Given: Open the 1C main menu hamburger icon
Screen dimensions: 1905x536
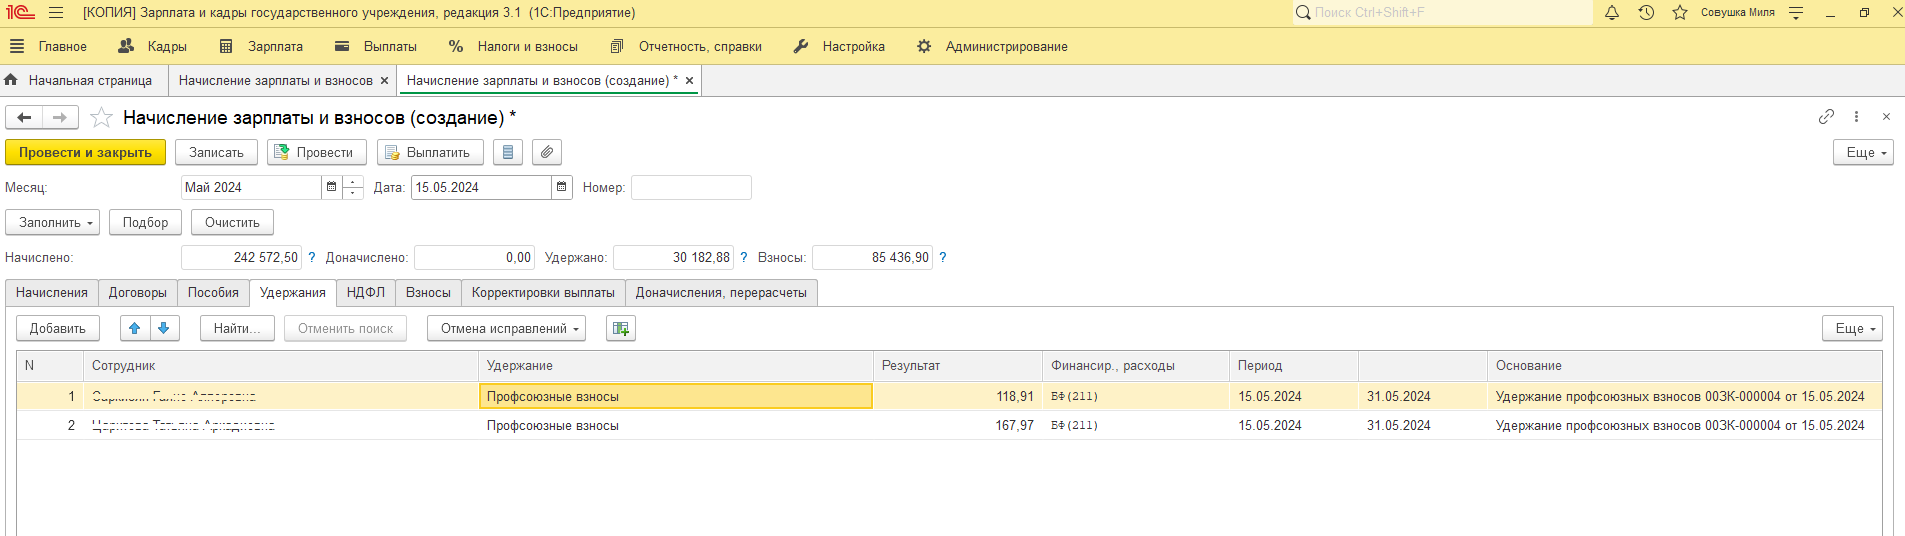Looking at the screenshot, I should click(x=56, y=13).
